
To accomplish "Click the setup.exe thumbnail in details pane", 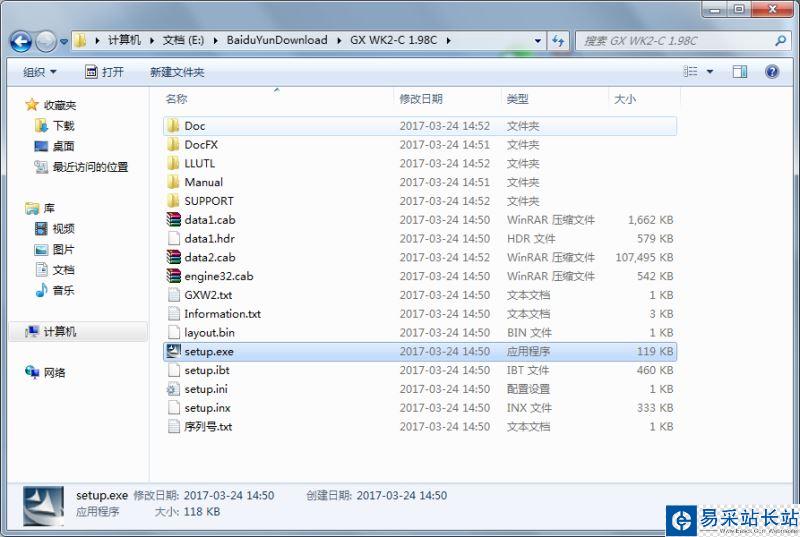I will pos(44,506).
